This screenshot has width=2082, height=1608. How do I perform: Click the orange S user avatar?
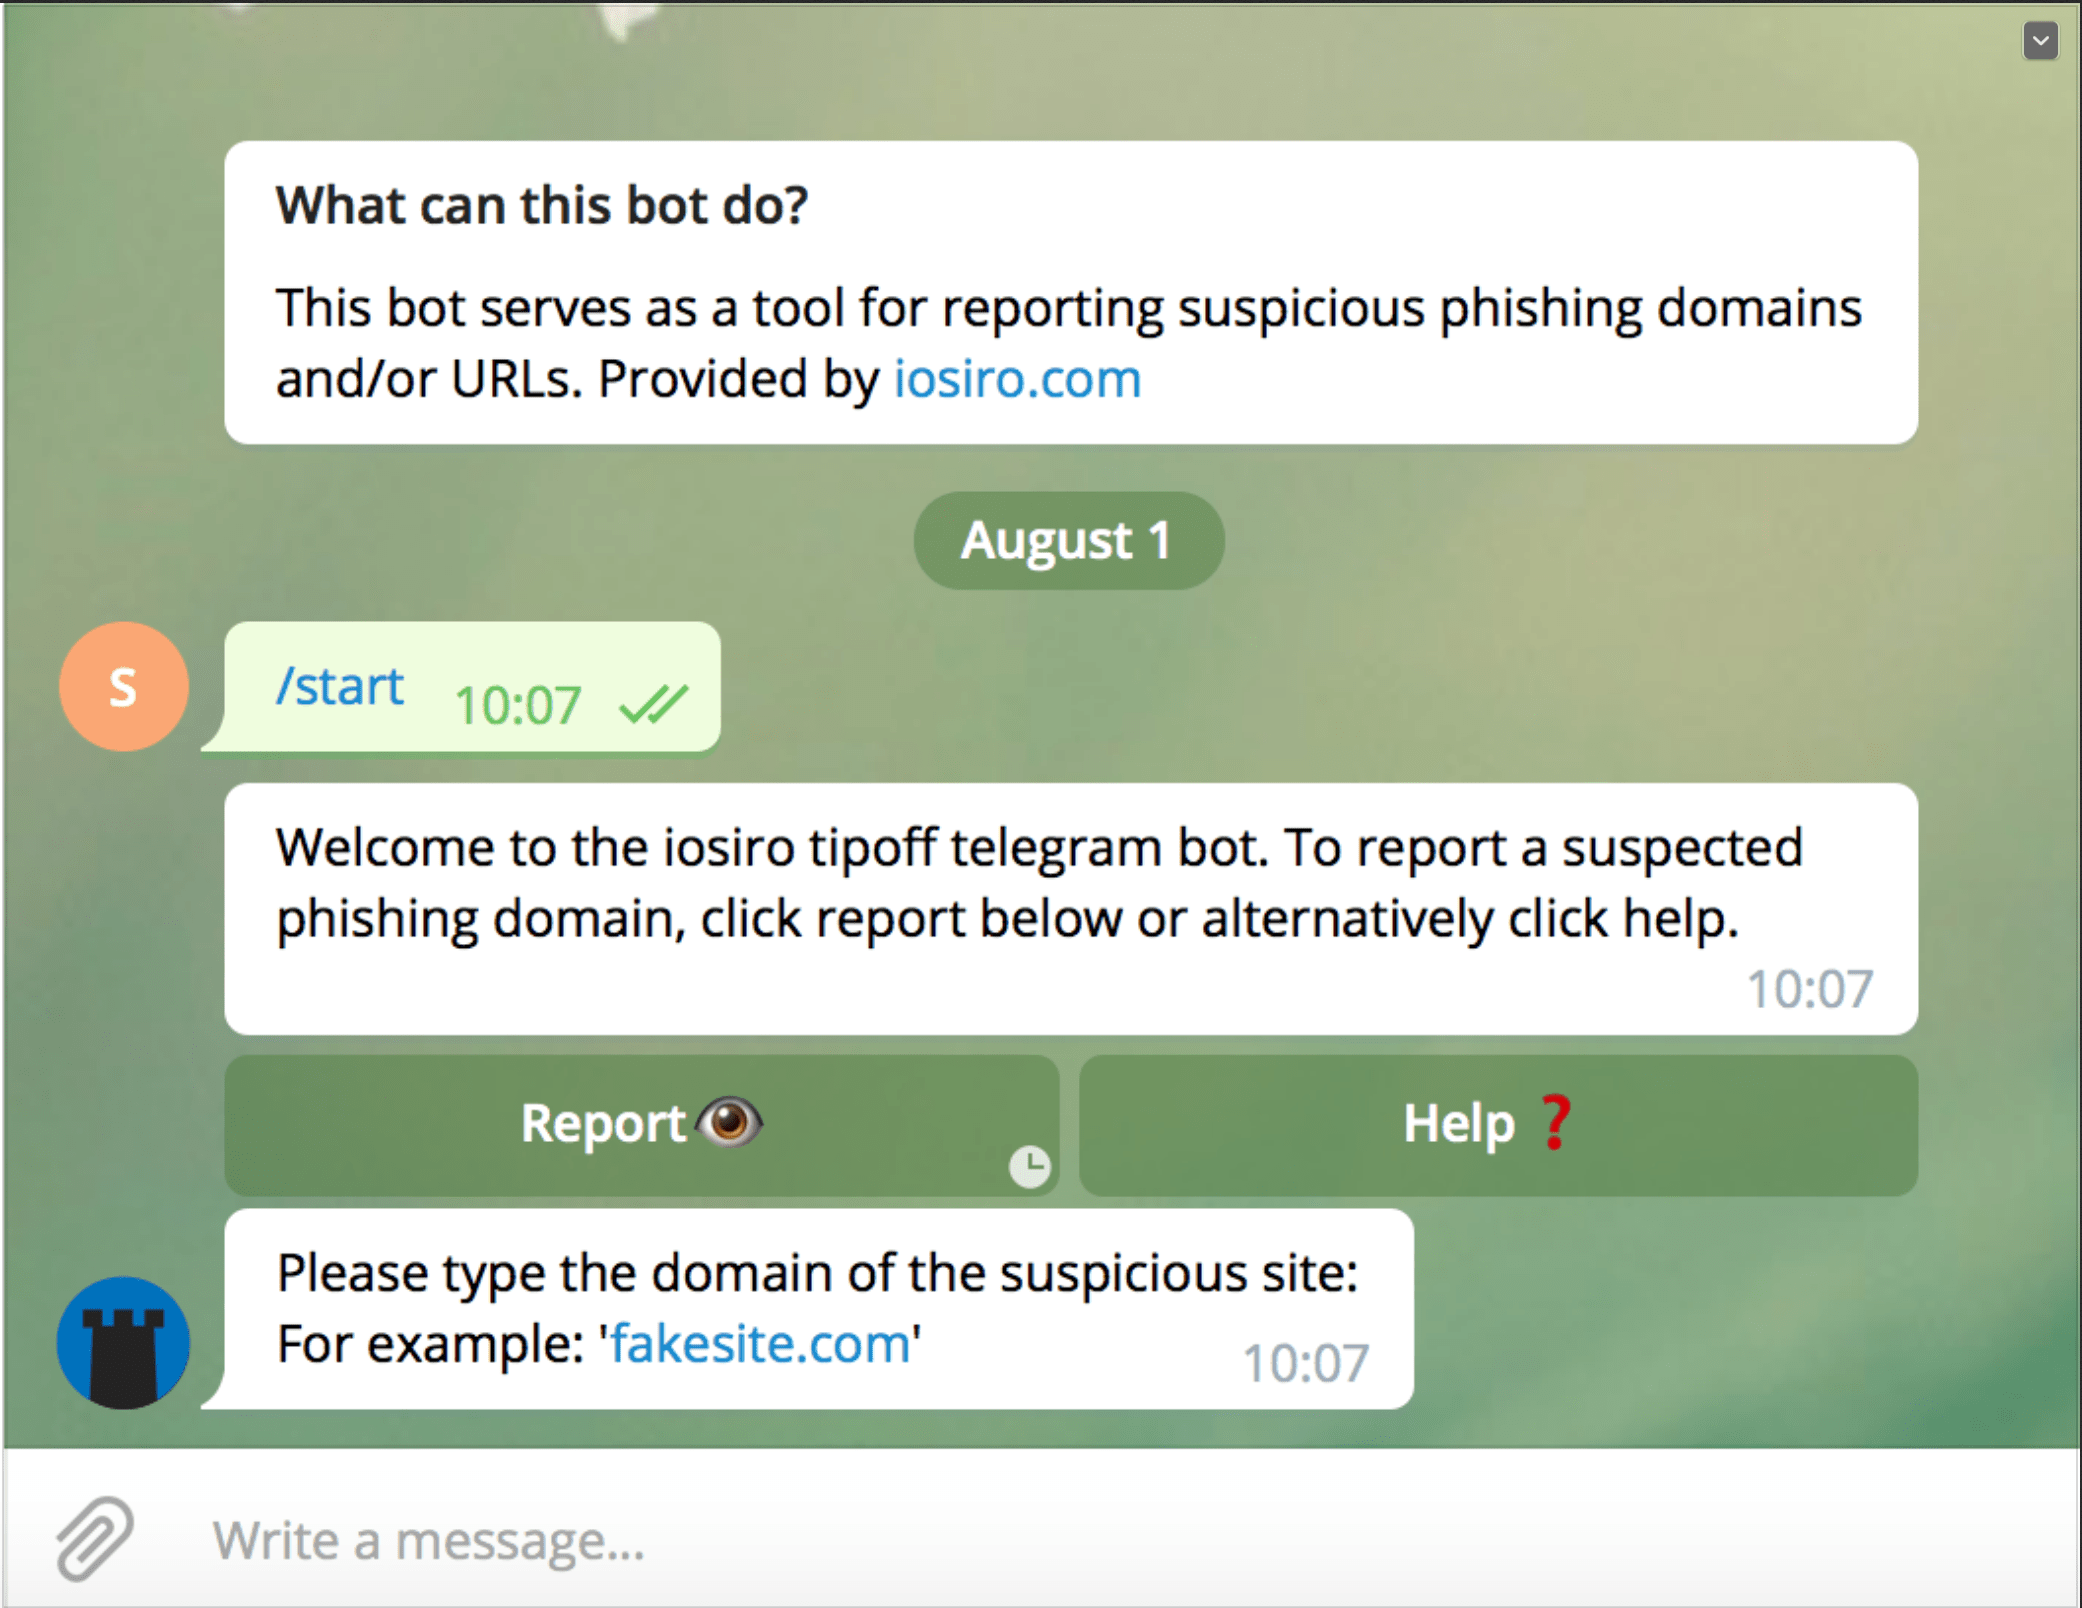(x=124, y=687)
